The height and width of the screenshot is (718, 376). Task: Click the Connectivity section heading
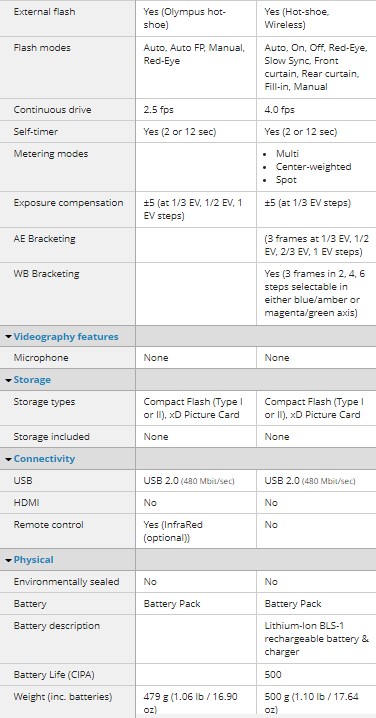pyautogui.click(x=44, y=458)
